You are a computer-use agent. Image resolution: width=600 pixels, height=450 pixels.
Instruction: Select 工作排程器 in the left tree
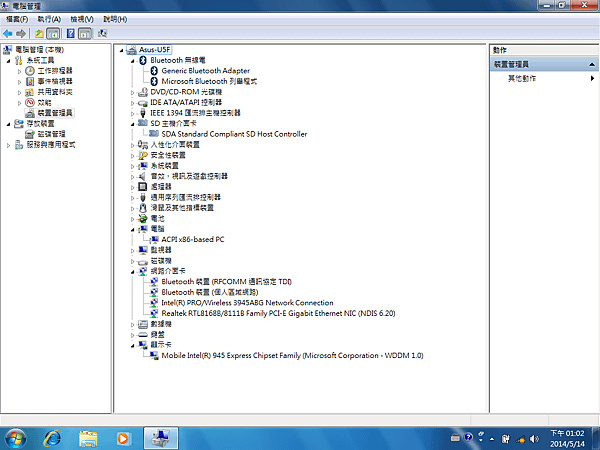[55, 71]
